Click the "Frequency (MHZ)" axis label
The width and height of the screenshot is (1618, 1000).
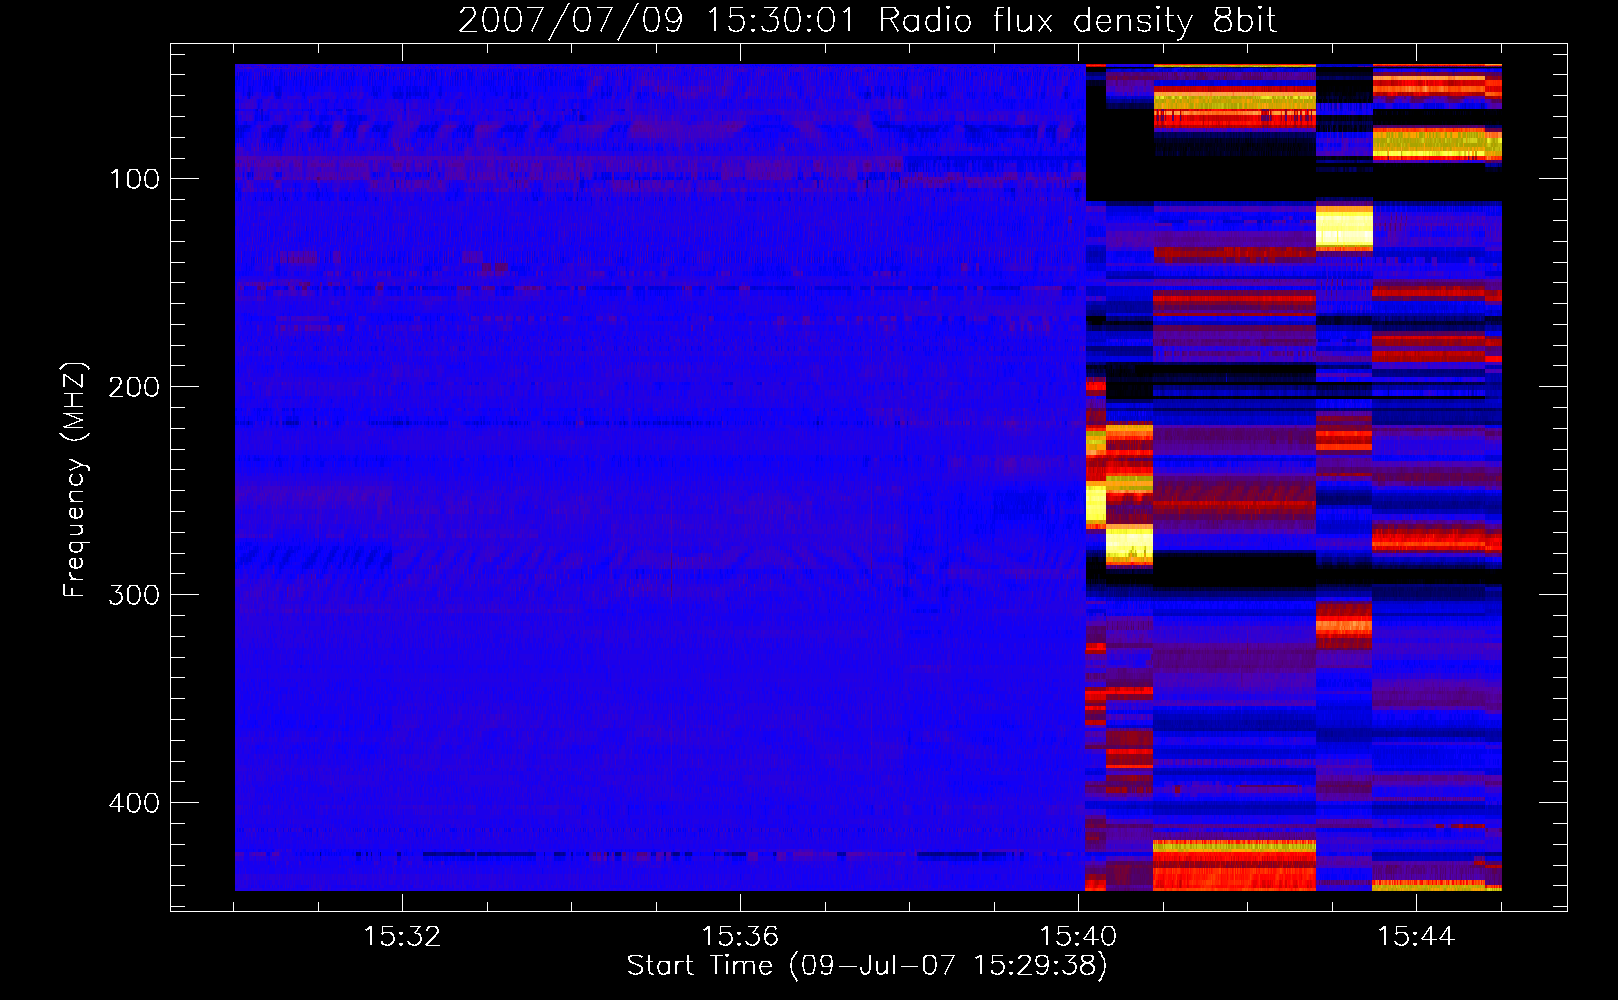[x=75, y=480]
